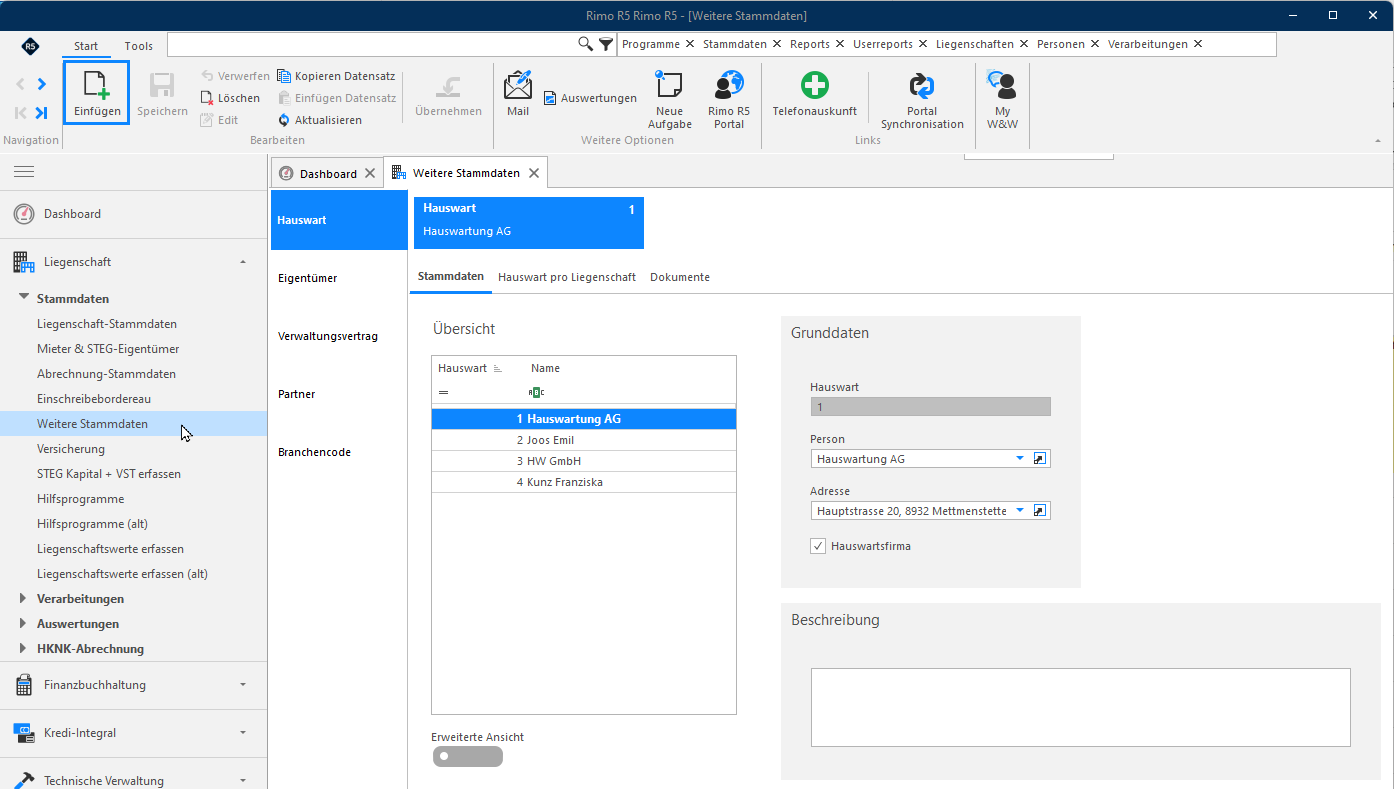Toggle the hamburger sidebar menu
Screen dimensions: 1394x789
click(x=24, y=172)
